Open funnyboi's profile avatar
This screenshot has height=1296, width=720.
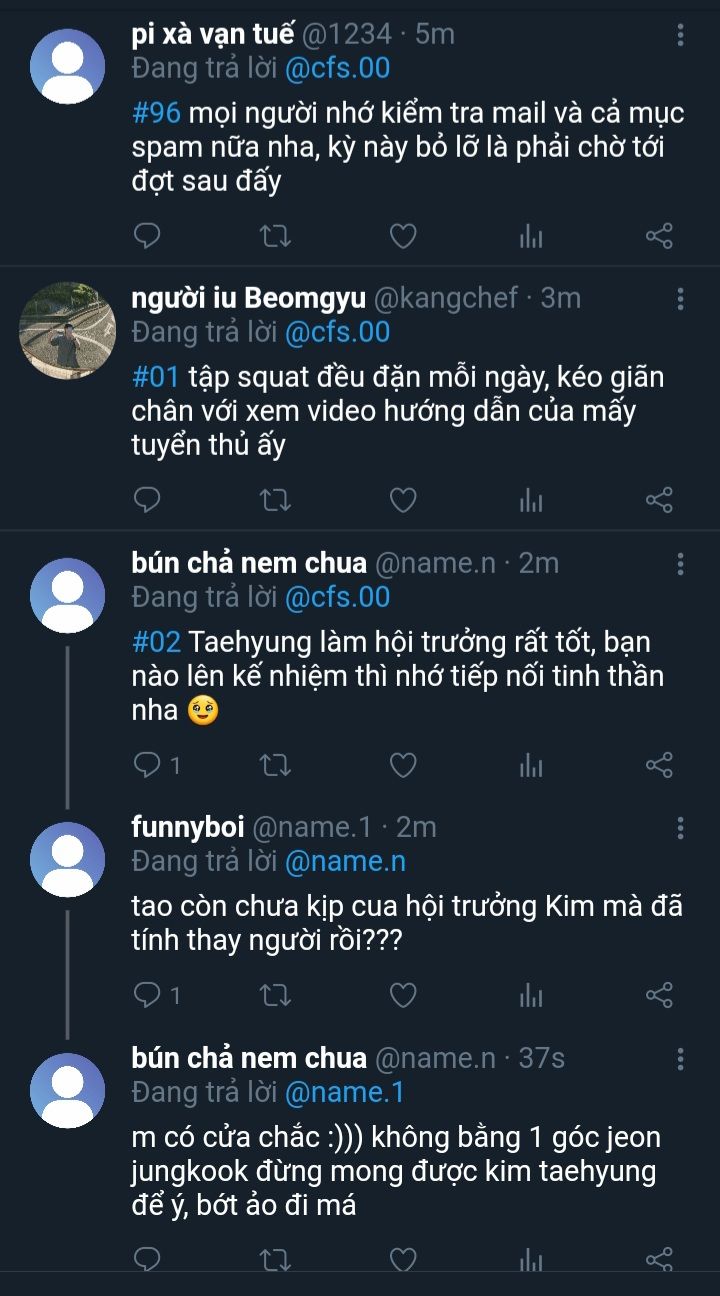pyautogui.click(x=68, y=860)
